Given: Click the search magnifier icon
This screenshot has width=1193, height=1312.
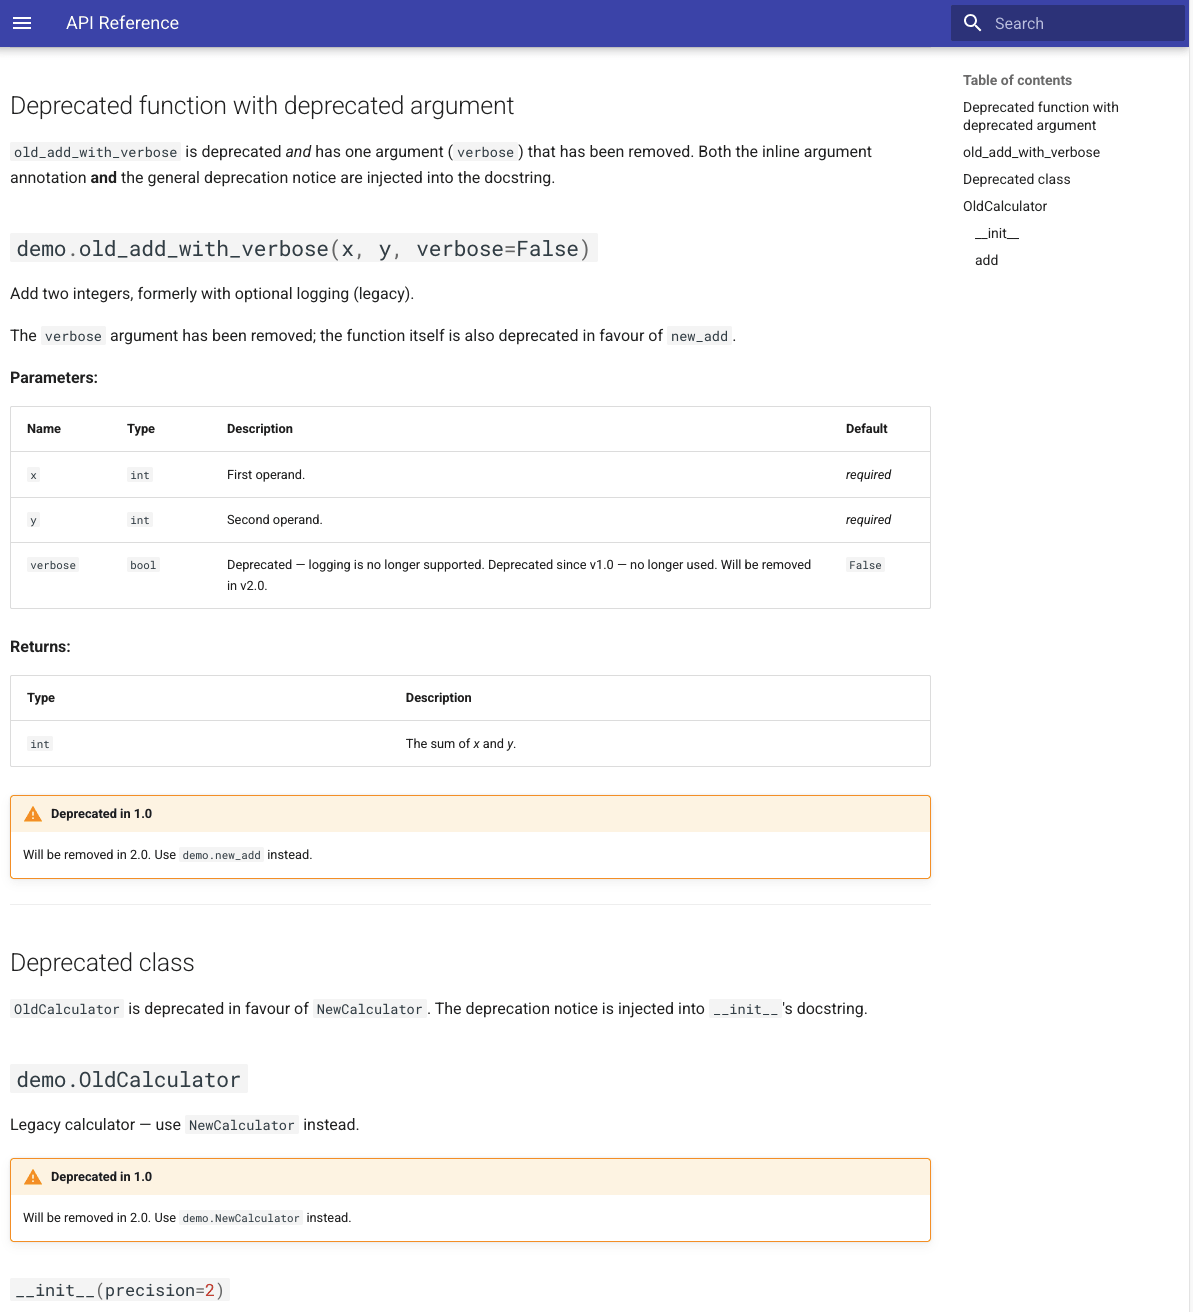Looking at the screenshot, I should coord(971,22).
